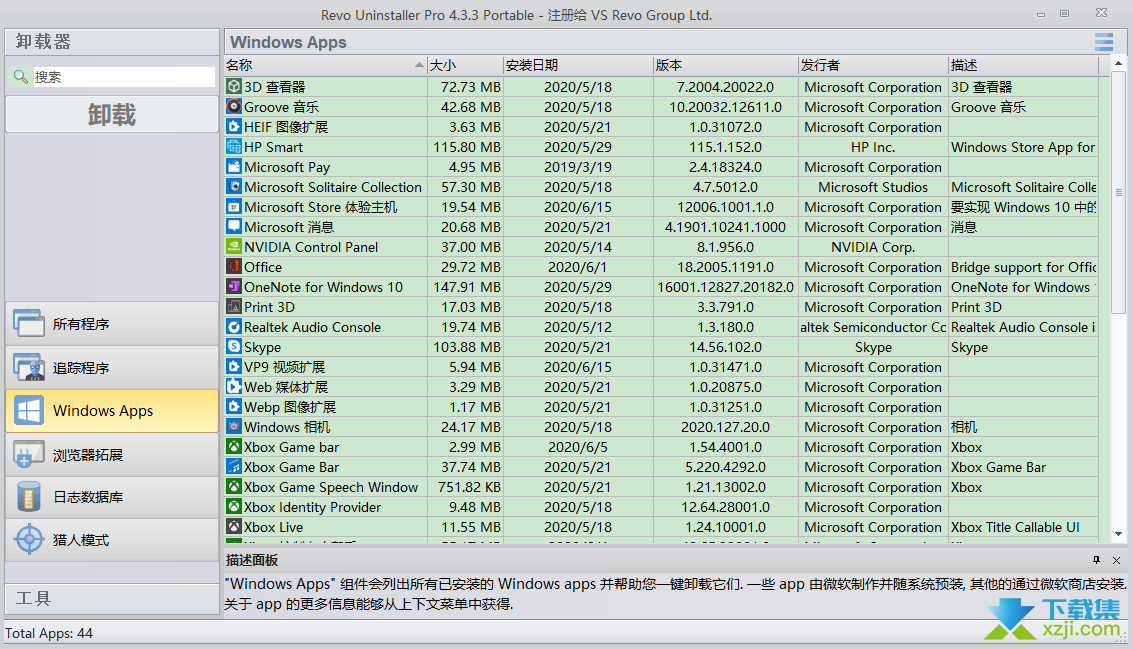Switch to 所有程序 tab

[111, 324]
